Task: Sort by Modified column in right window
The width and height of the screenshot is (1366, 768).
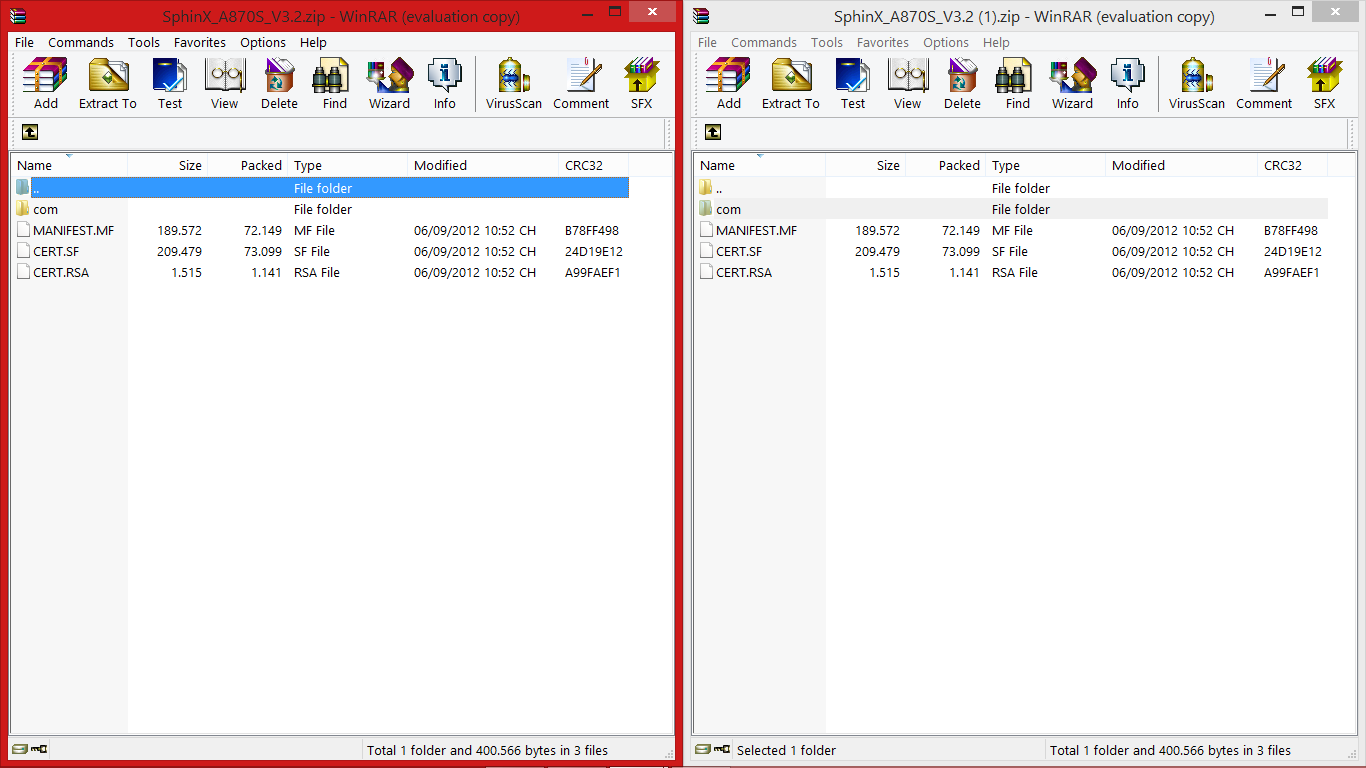Action: pos(1181,165)
